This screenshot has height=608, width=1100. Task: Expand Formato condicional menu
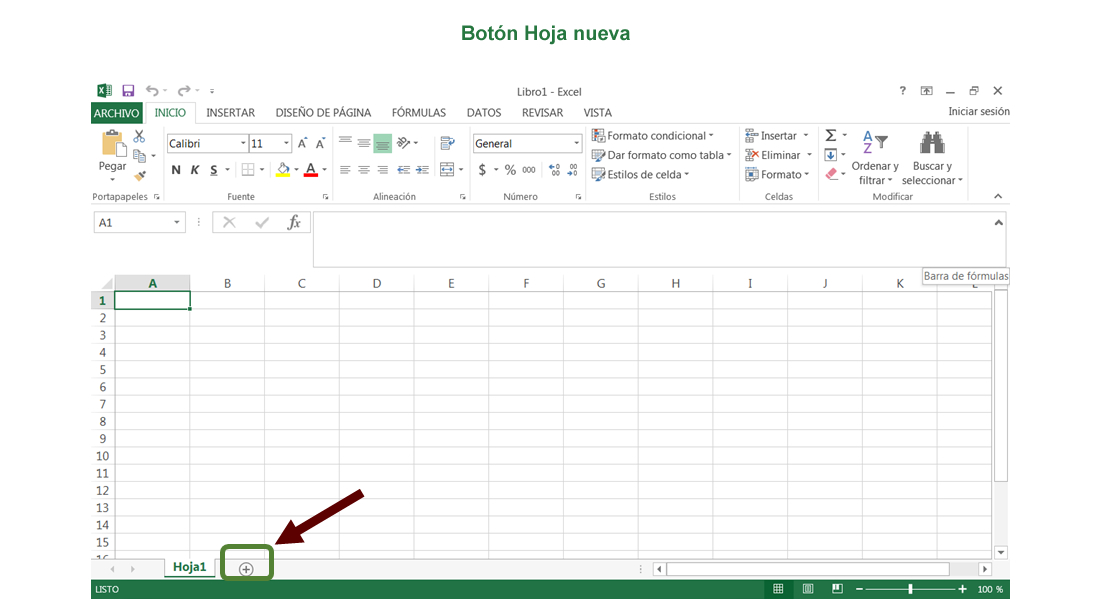653,135
